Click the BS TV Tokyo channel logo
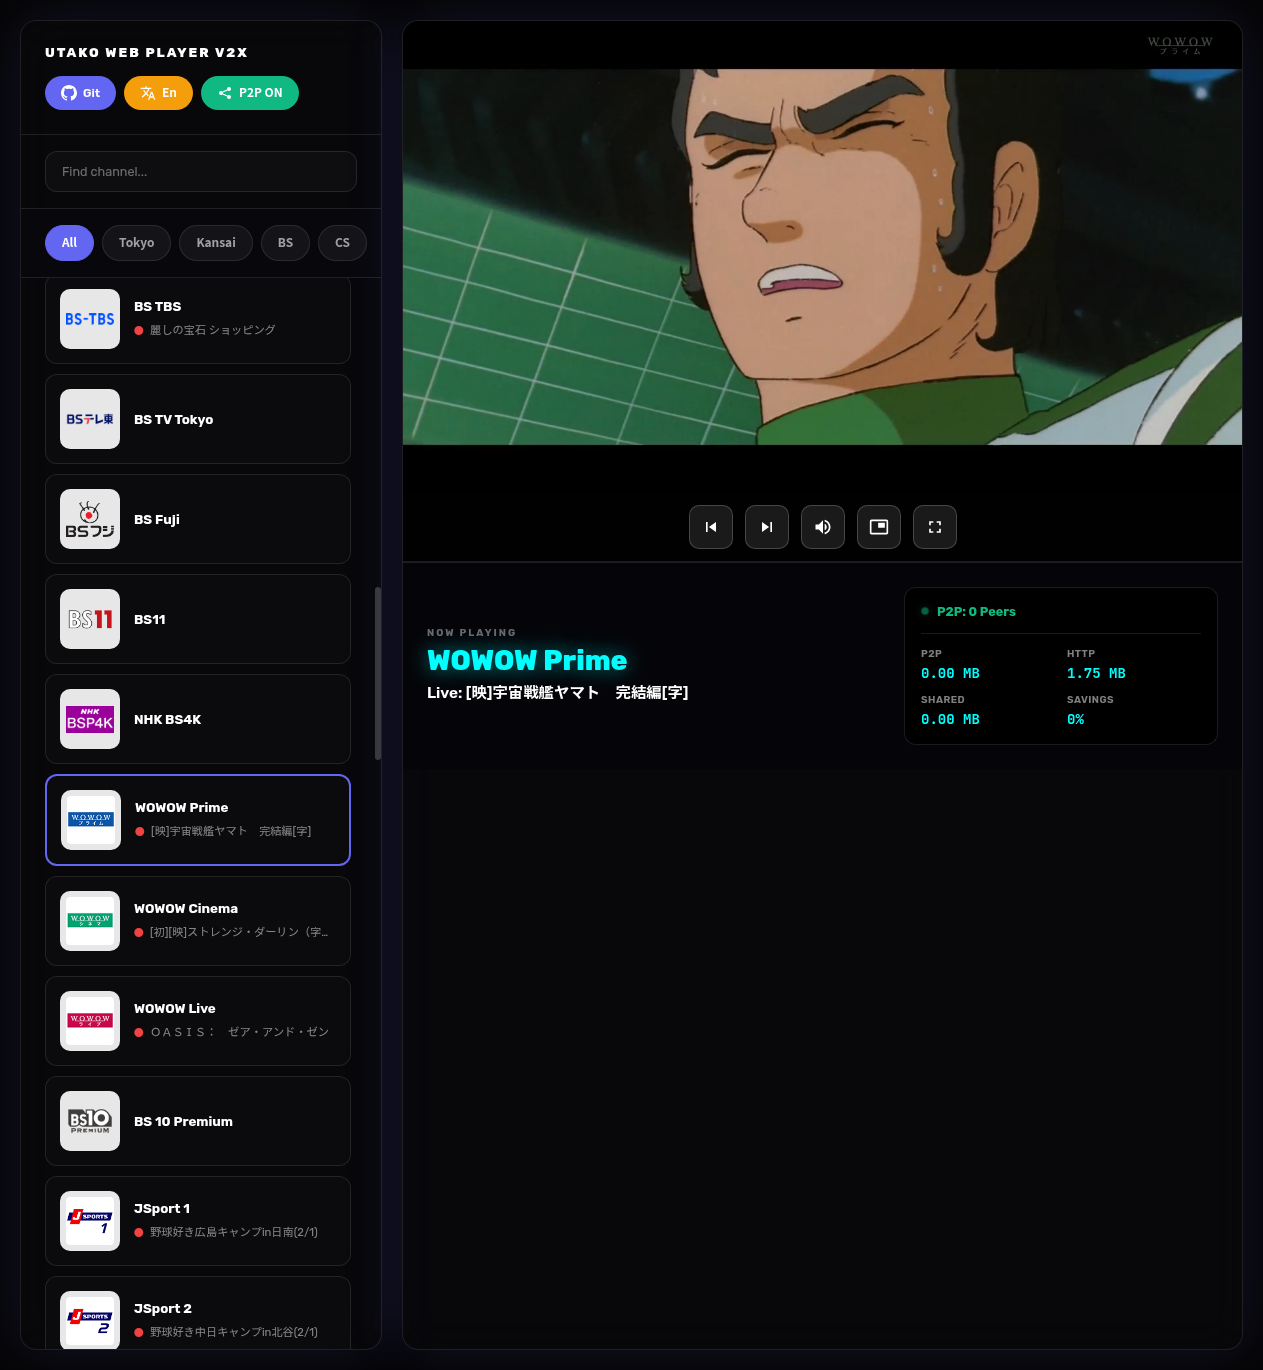This screenshot has width=1263, height=1370. (90, 419)
